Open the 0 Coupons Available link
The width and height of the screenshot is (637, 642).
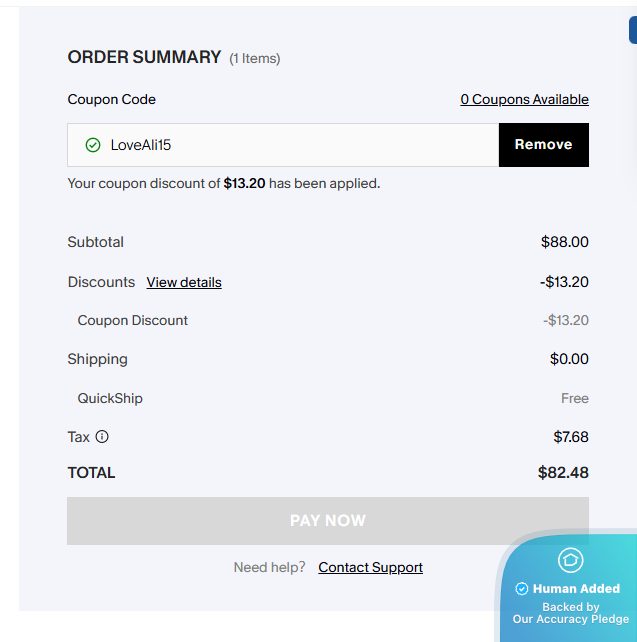pos(524,100)
